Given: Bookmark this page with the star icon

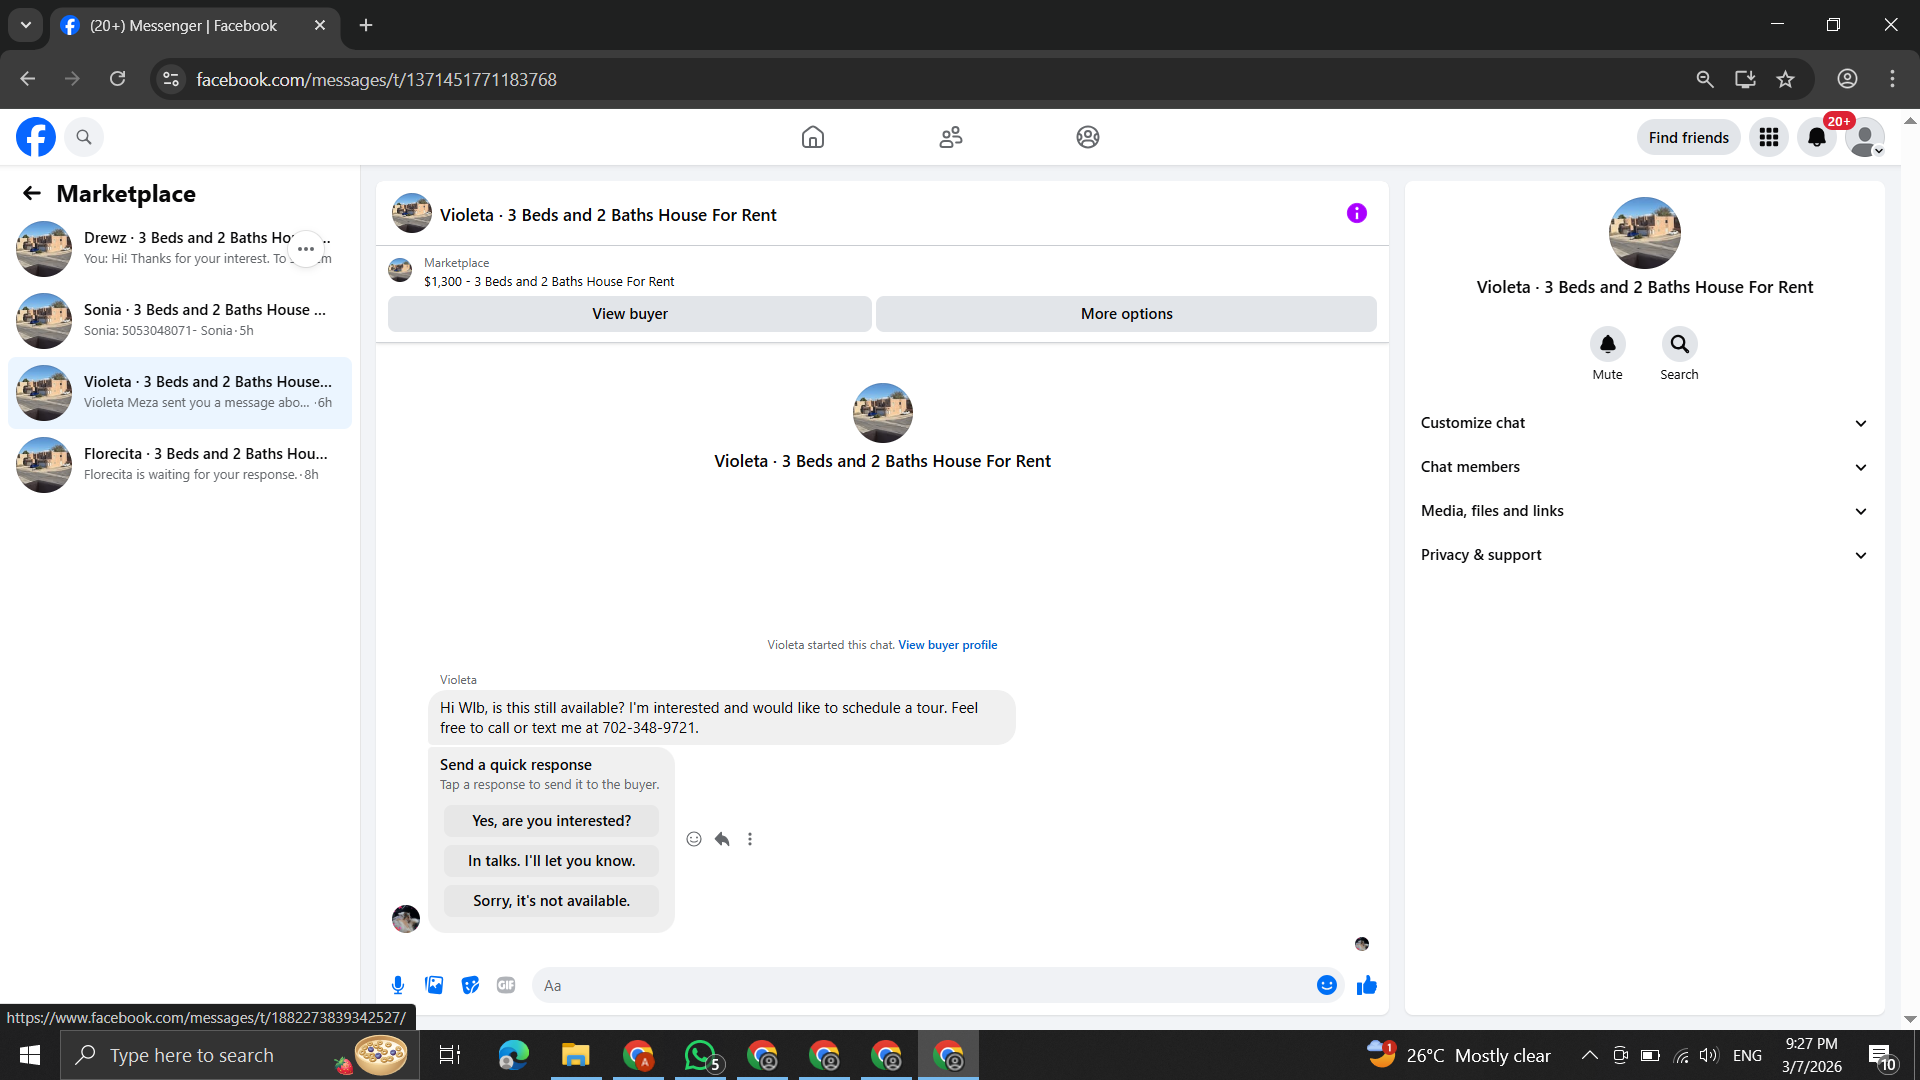Looking at the screenshot, I should 1786,79.
